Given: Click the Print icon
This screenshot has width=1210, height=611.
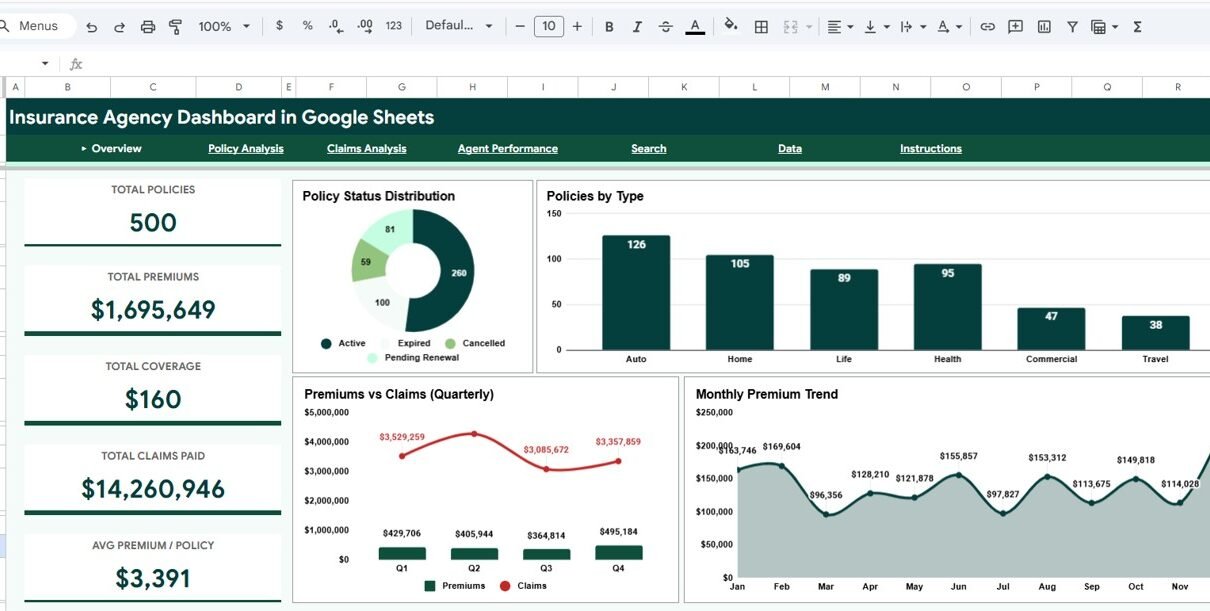Looking at the screenshot, I should tap(148, 27).
